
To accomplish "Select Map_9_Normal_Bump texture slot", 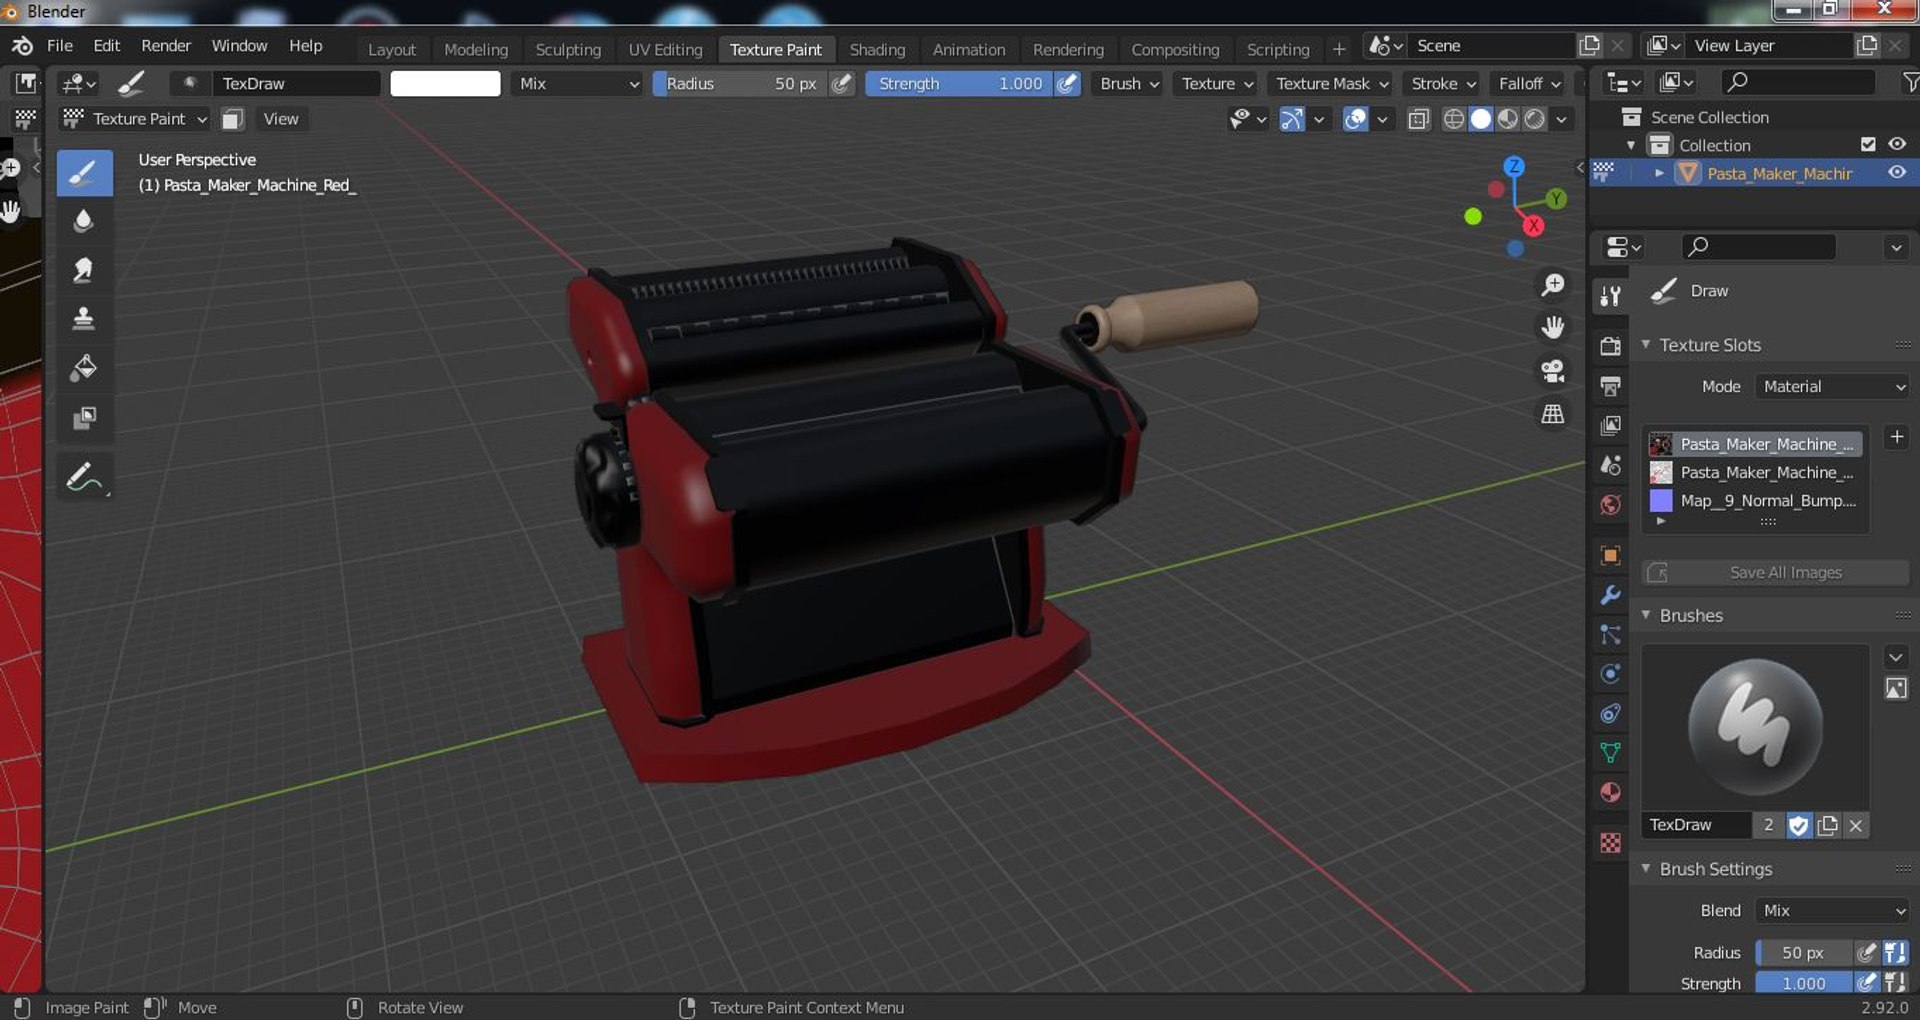I will tap(1755, 500).
